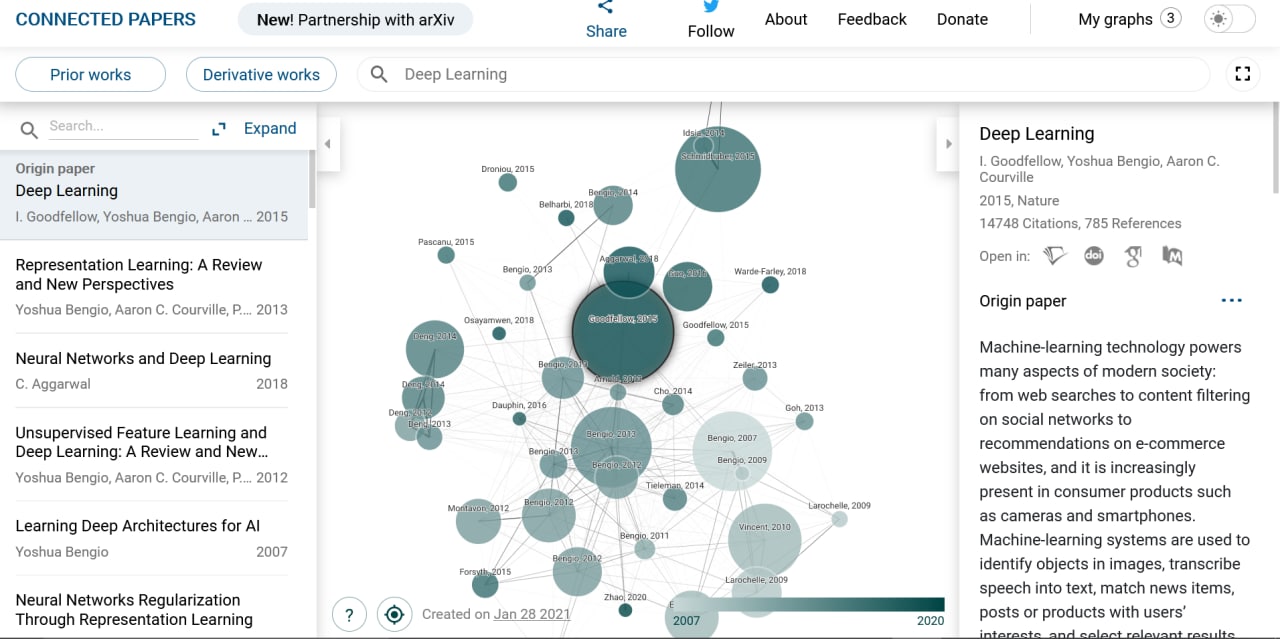Open the Donate page

click(x=962, y=19)
